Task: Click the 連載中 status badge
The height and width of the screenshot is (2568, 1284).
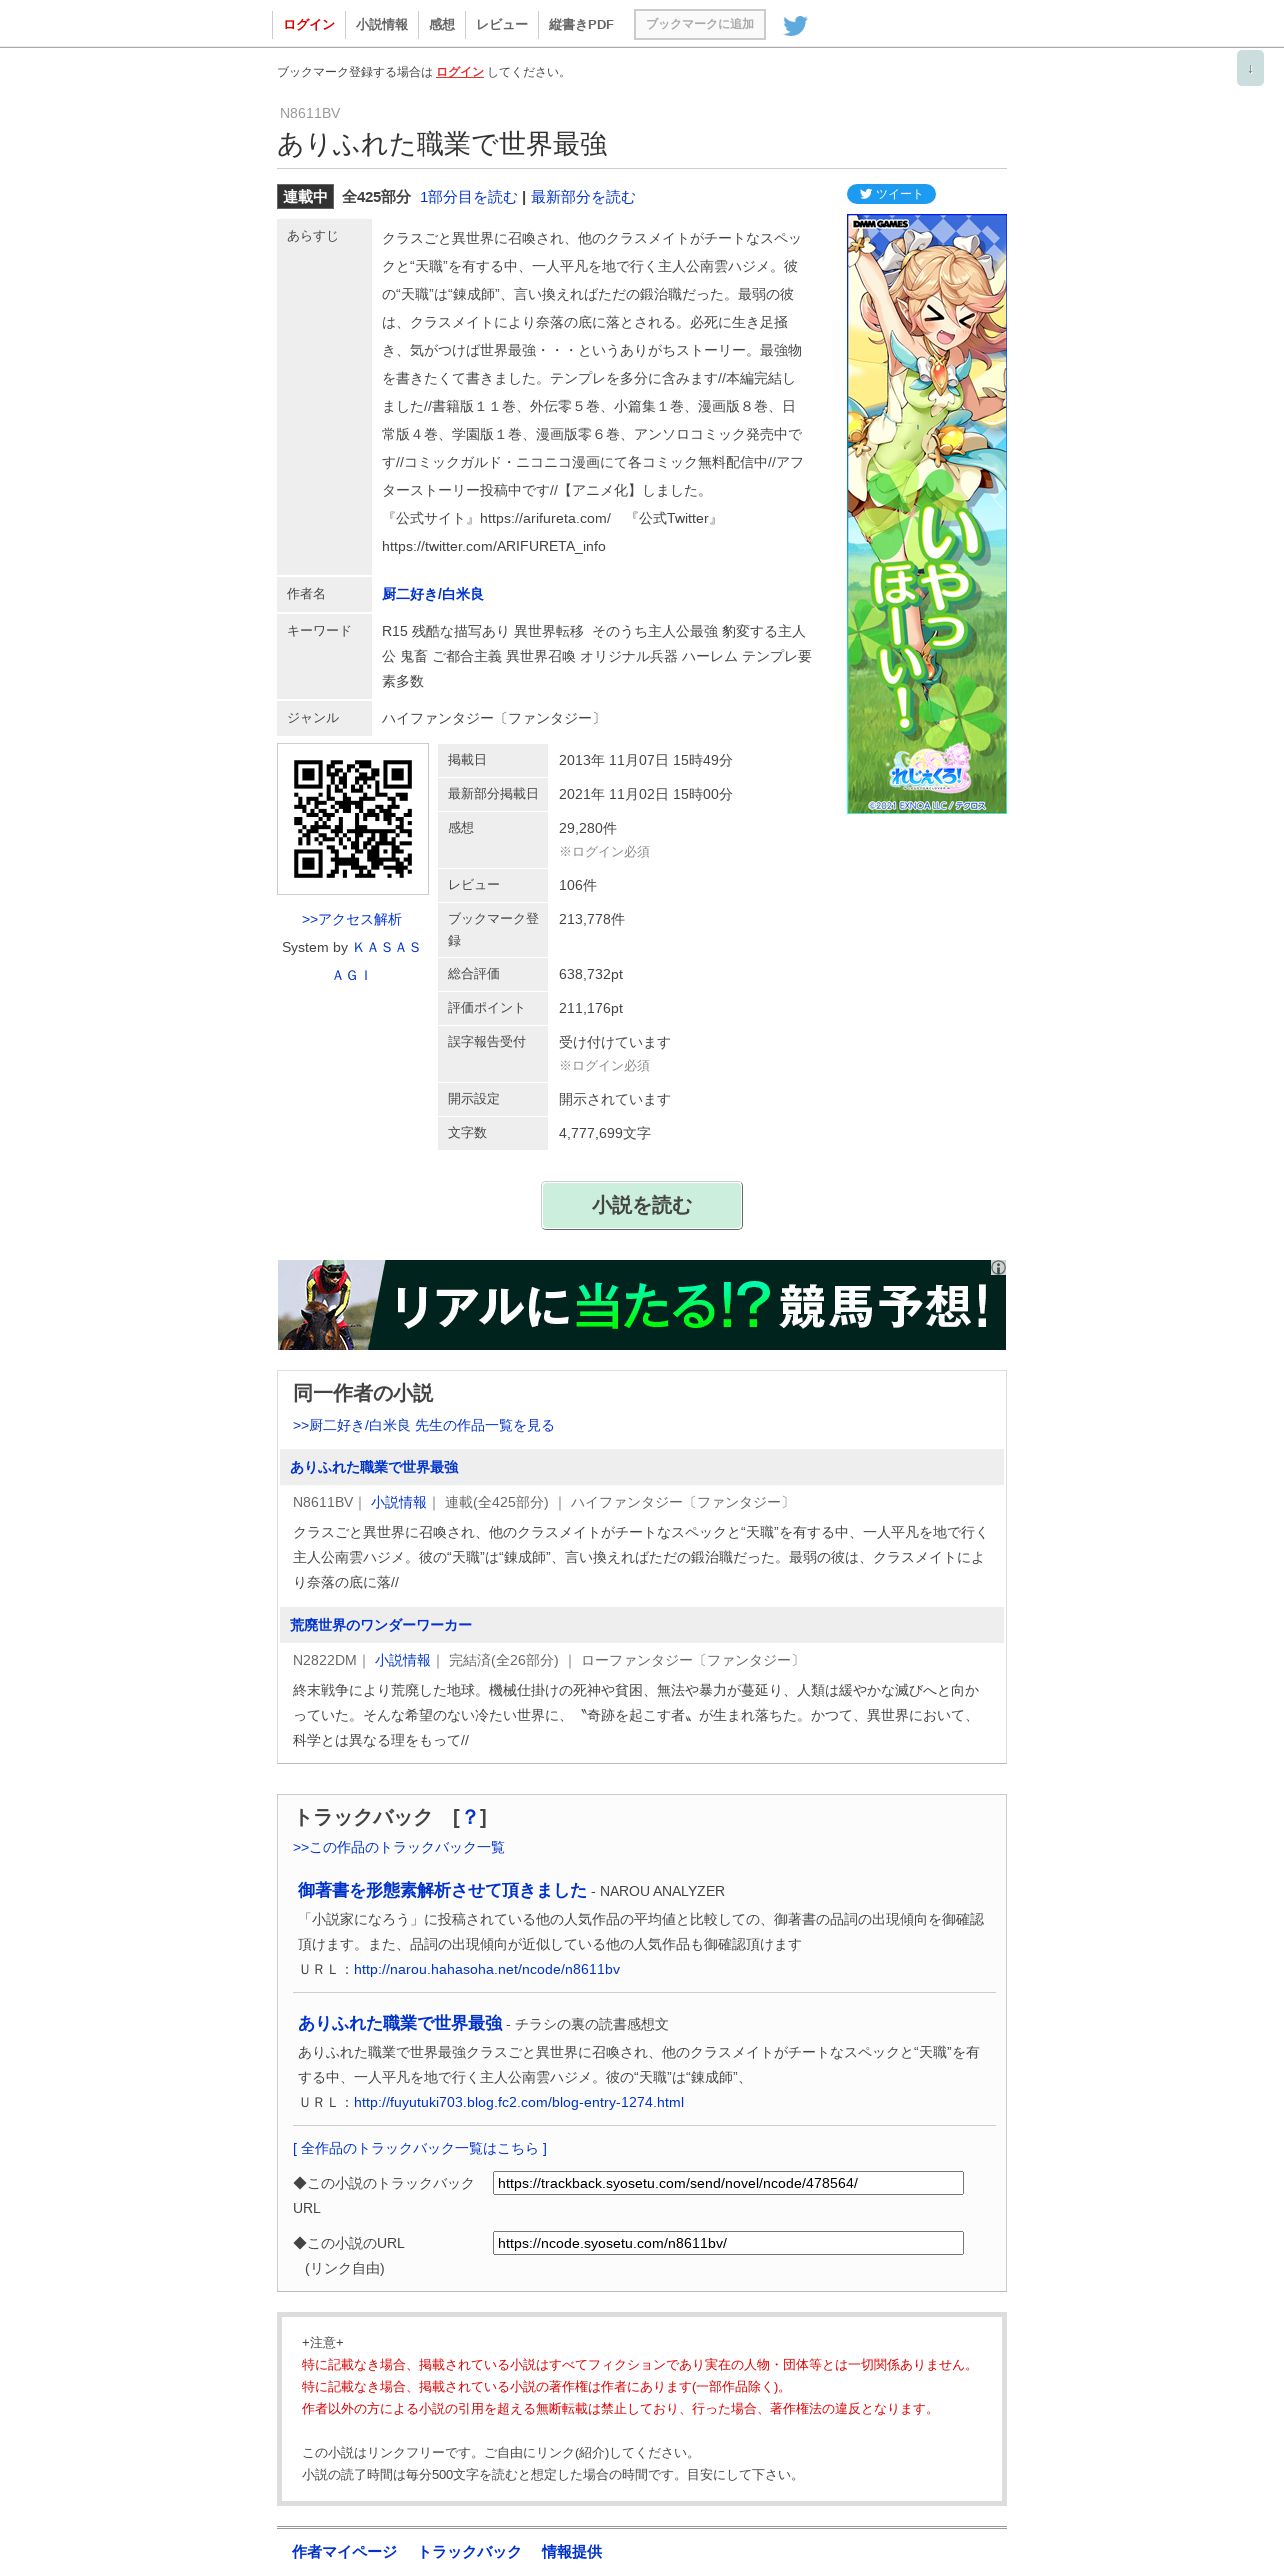Action: [x=305, y=197]
